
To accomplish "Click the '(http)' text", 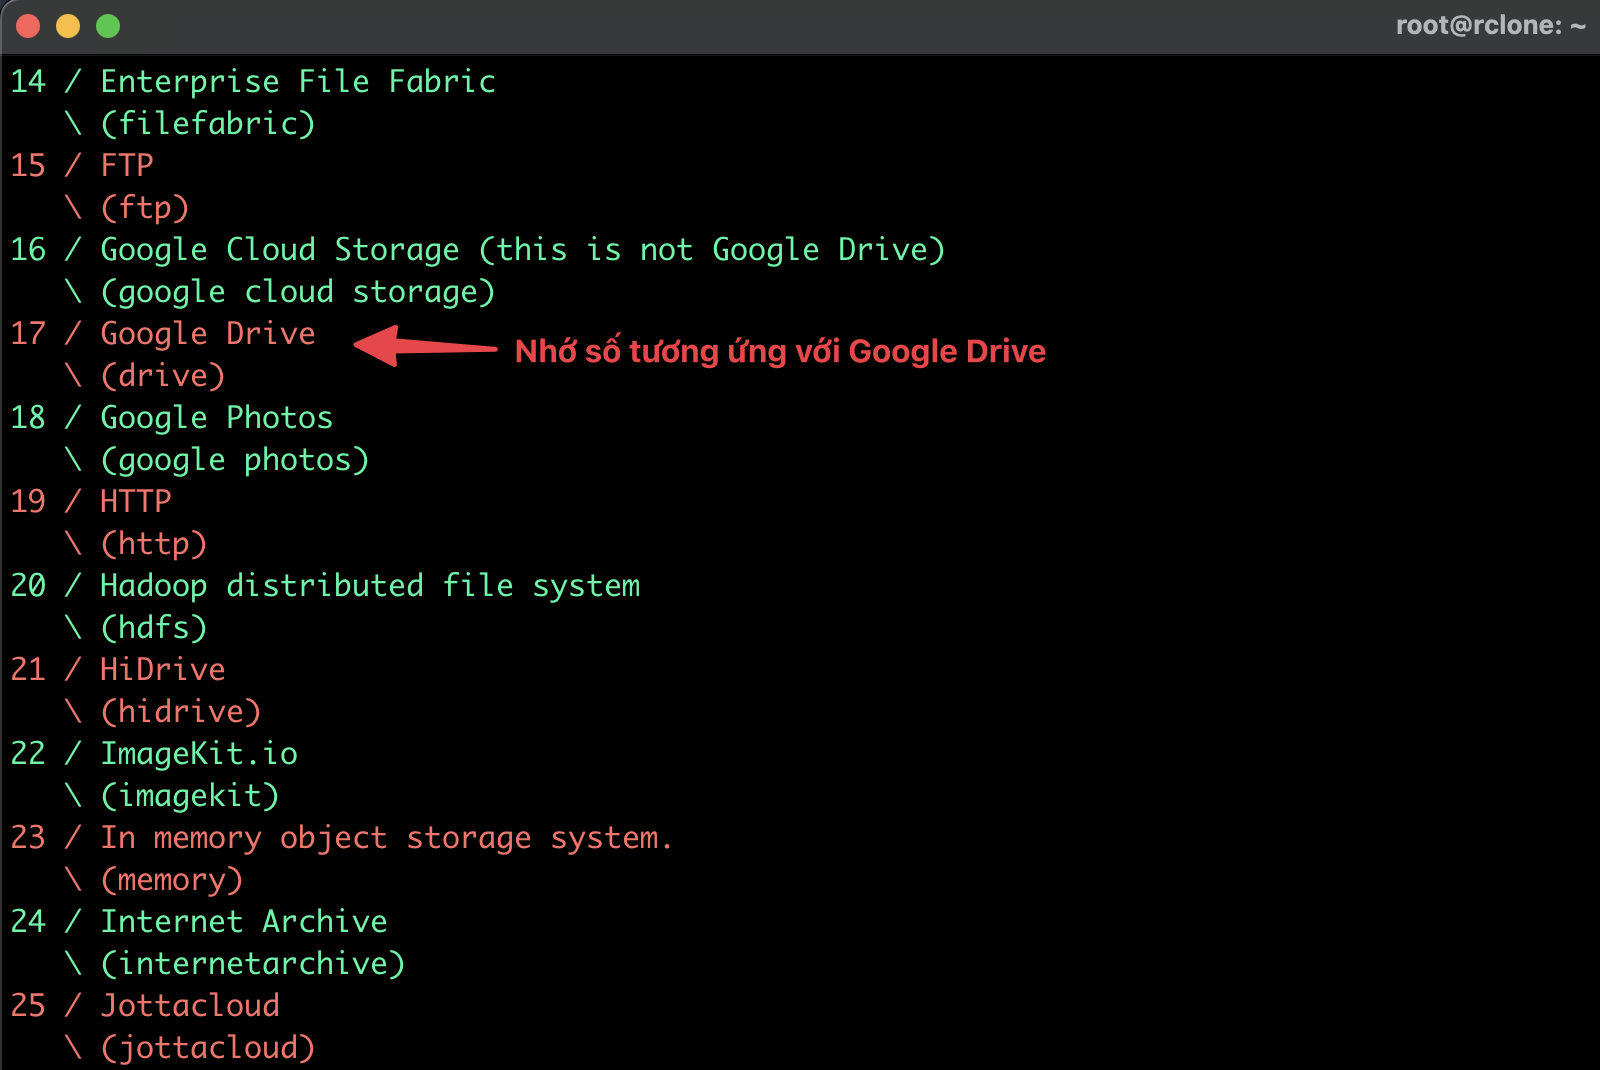I will coord(154,544).
